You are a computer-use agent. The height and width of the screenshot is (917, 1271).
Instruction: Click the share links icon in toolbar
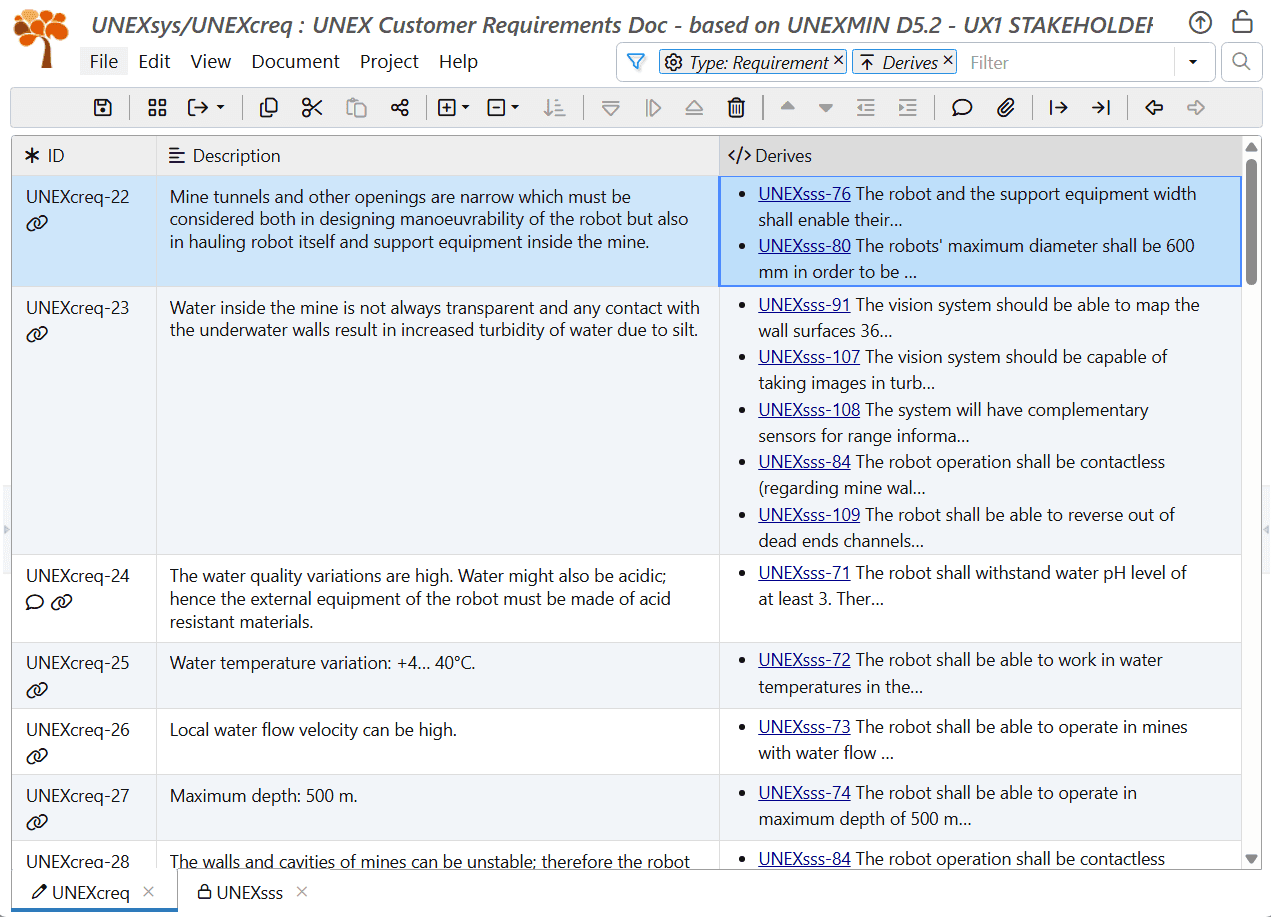point(400,107)
